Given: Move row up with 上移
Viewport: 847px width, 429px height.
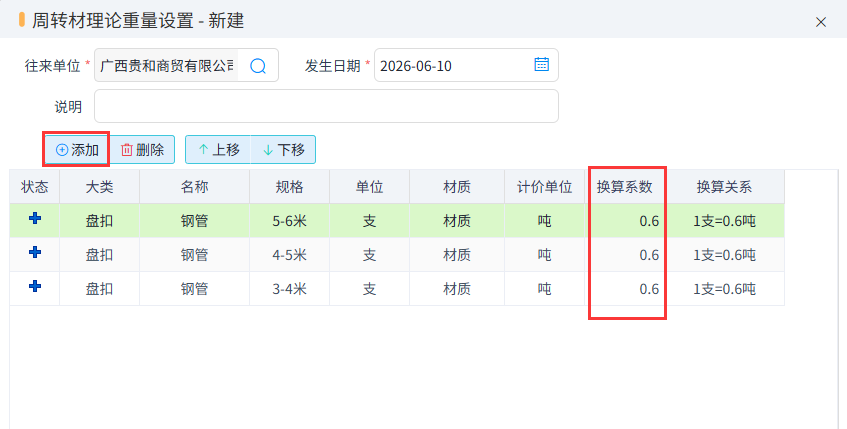Looking at the screenshot, I should (218, 150).
